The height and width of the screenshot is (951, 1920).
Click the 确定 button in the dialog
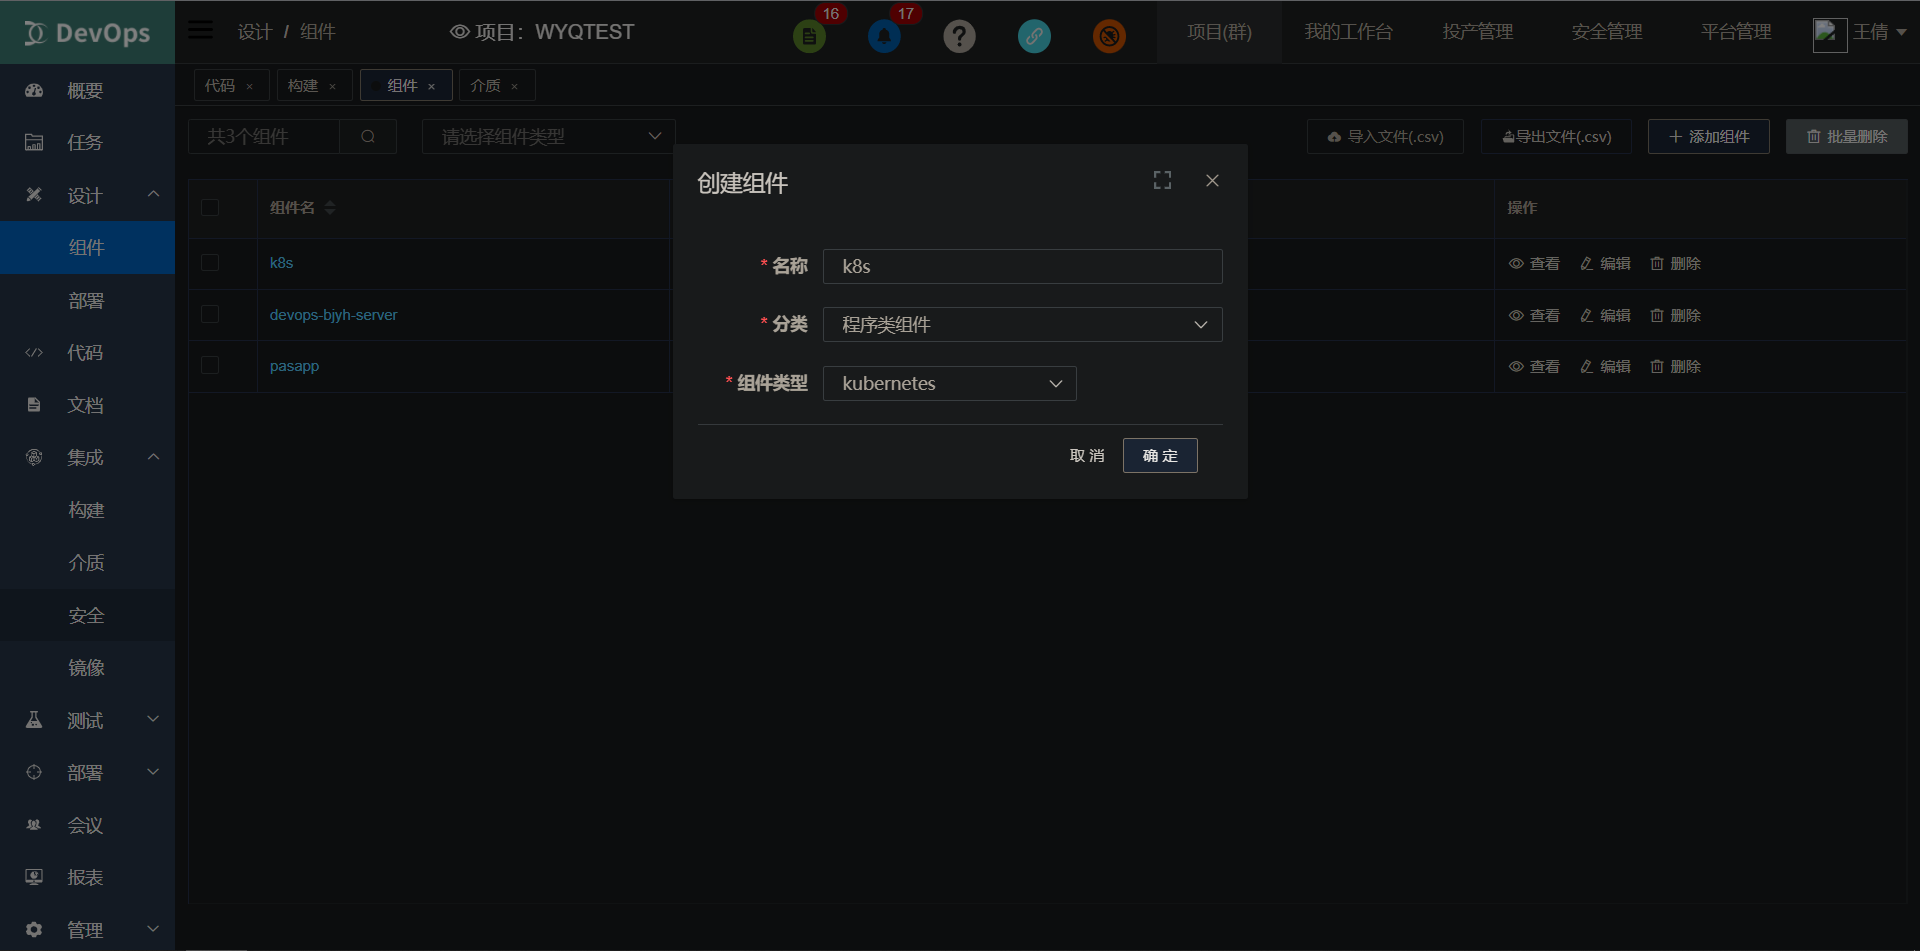[x=1160, y=456]
